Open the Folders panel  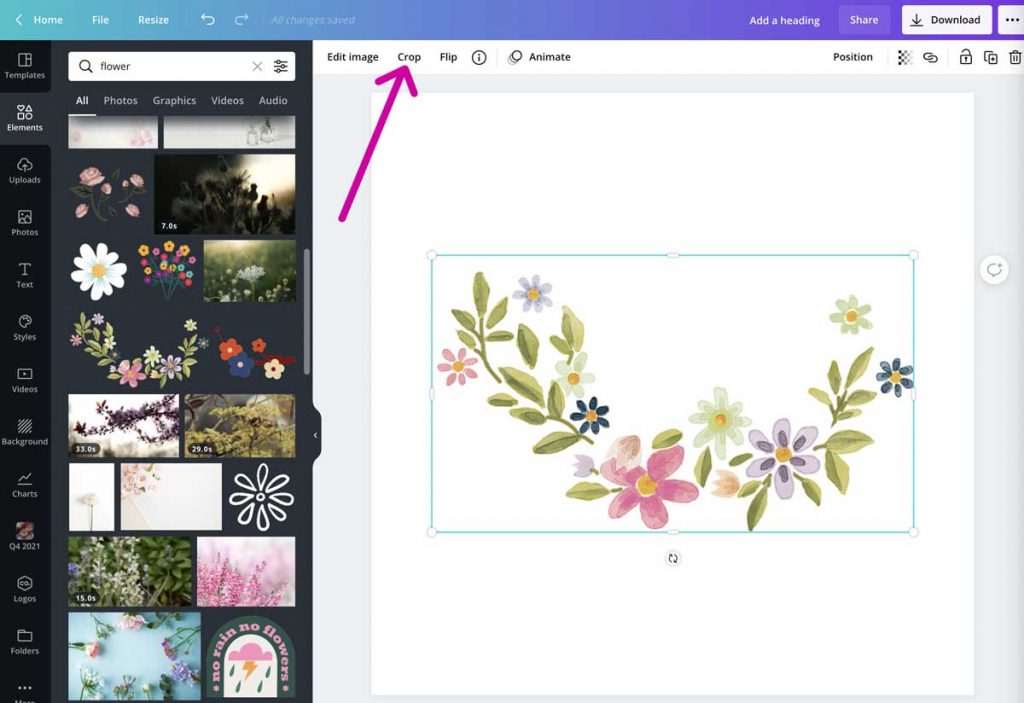25,641
